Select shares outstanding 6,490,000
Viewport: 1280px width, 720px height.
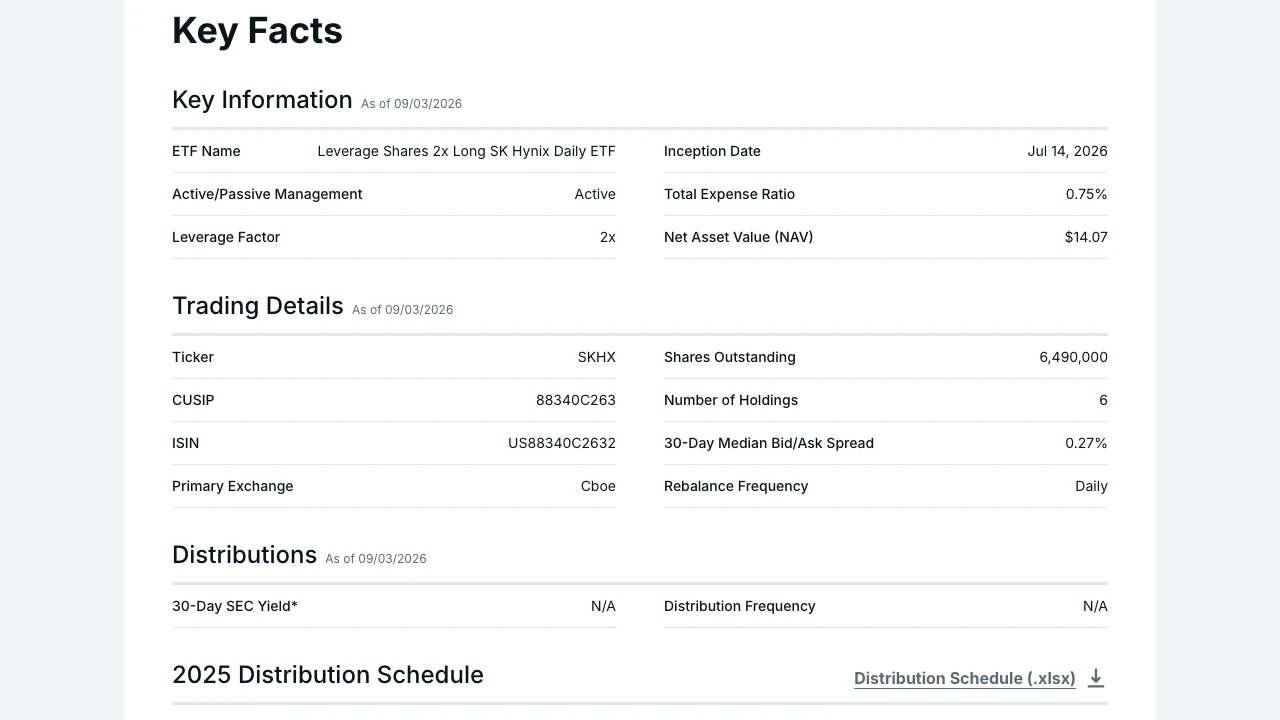pyautogui.click(x=1073, y=357)
